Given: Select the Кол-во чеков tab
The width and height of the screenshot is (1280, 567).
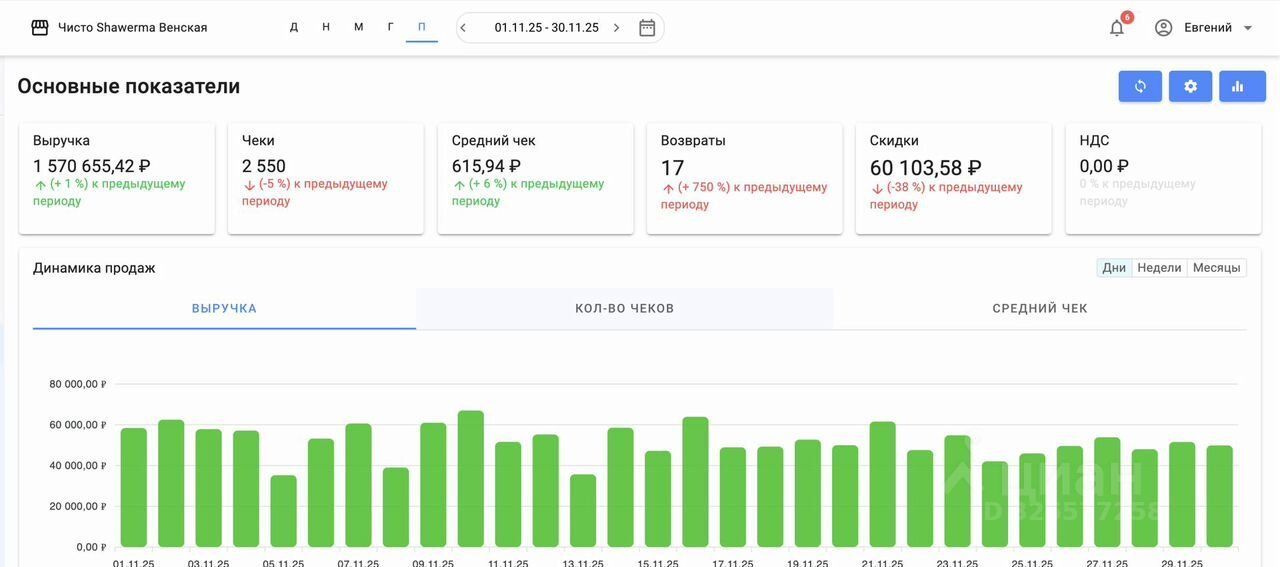Looking at the screenshot, I should pyautogui.click(x=624, y=308).
